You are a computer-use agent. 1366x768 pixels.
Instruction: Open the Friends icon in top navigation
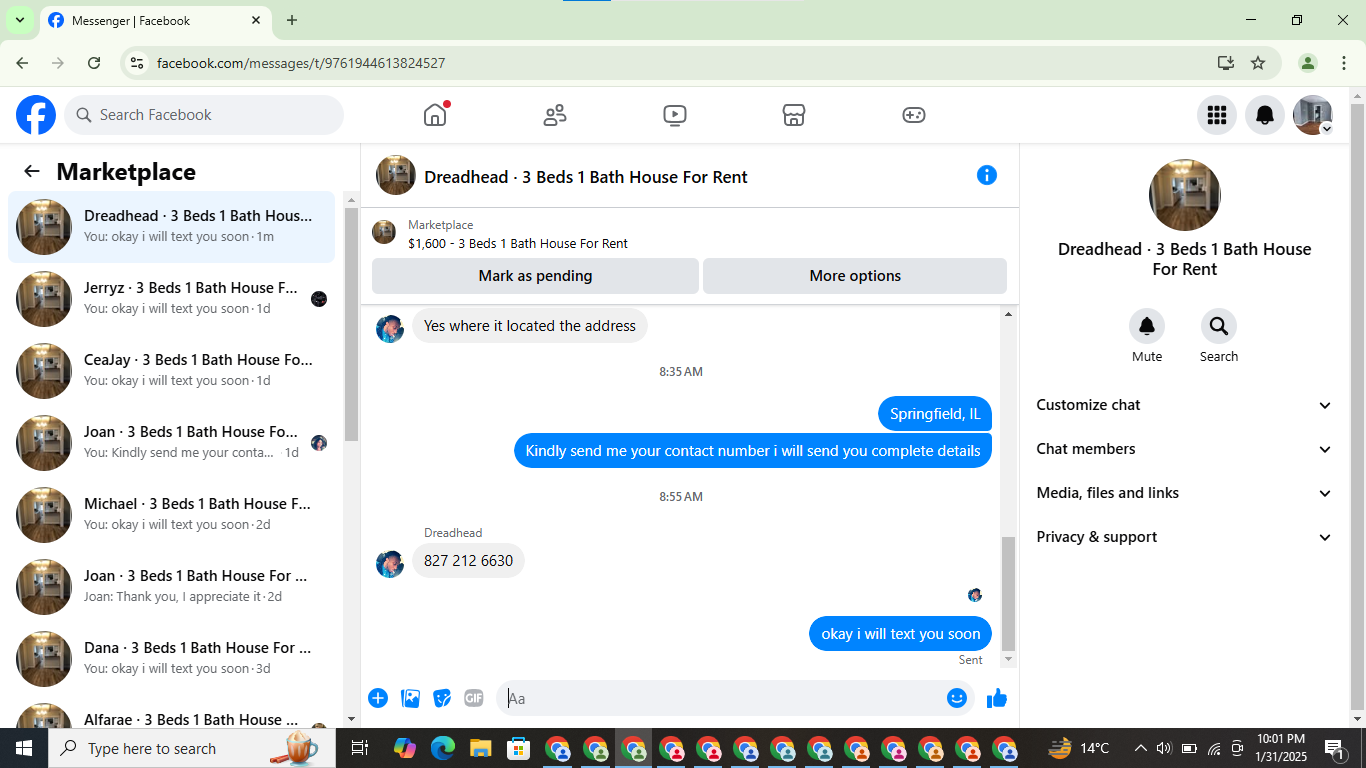pos(555,115)
